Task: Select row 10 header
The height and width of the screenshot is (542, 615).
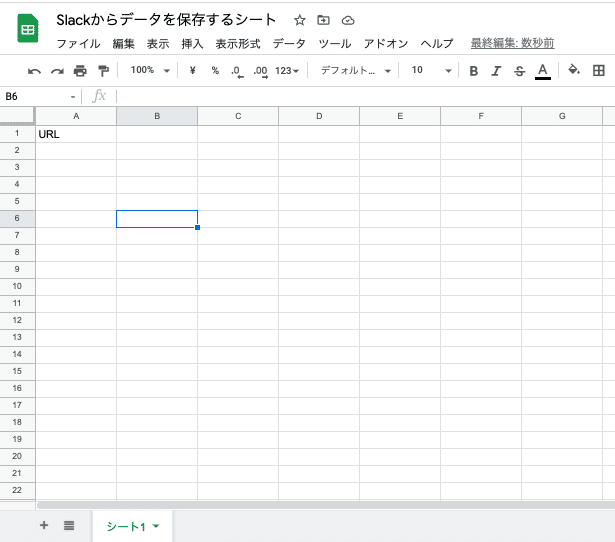Action: click(x=17, y=287)
